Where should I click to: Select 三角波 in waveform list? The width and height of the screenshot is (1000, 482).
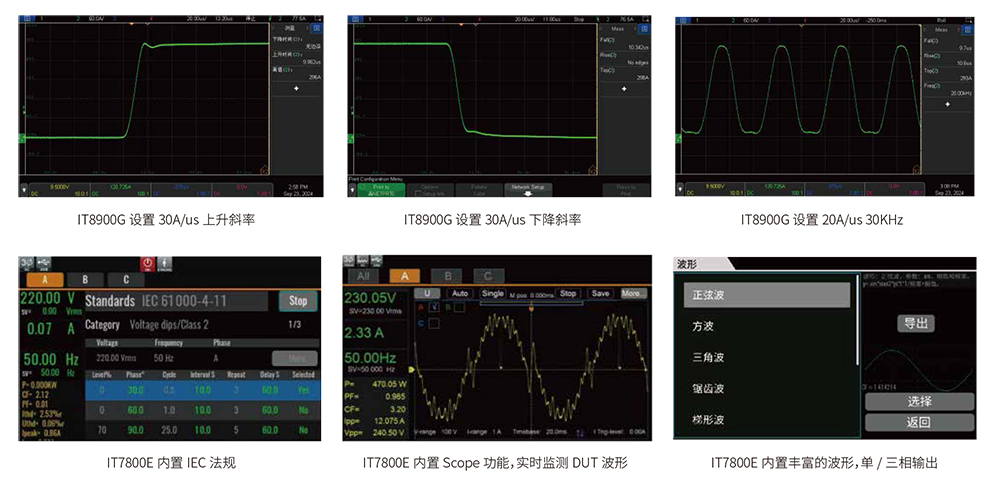pos(767,358)
